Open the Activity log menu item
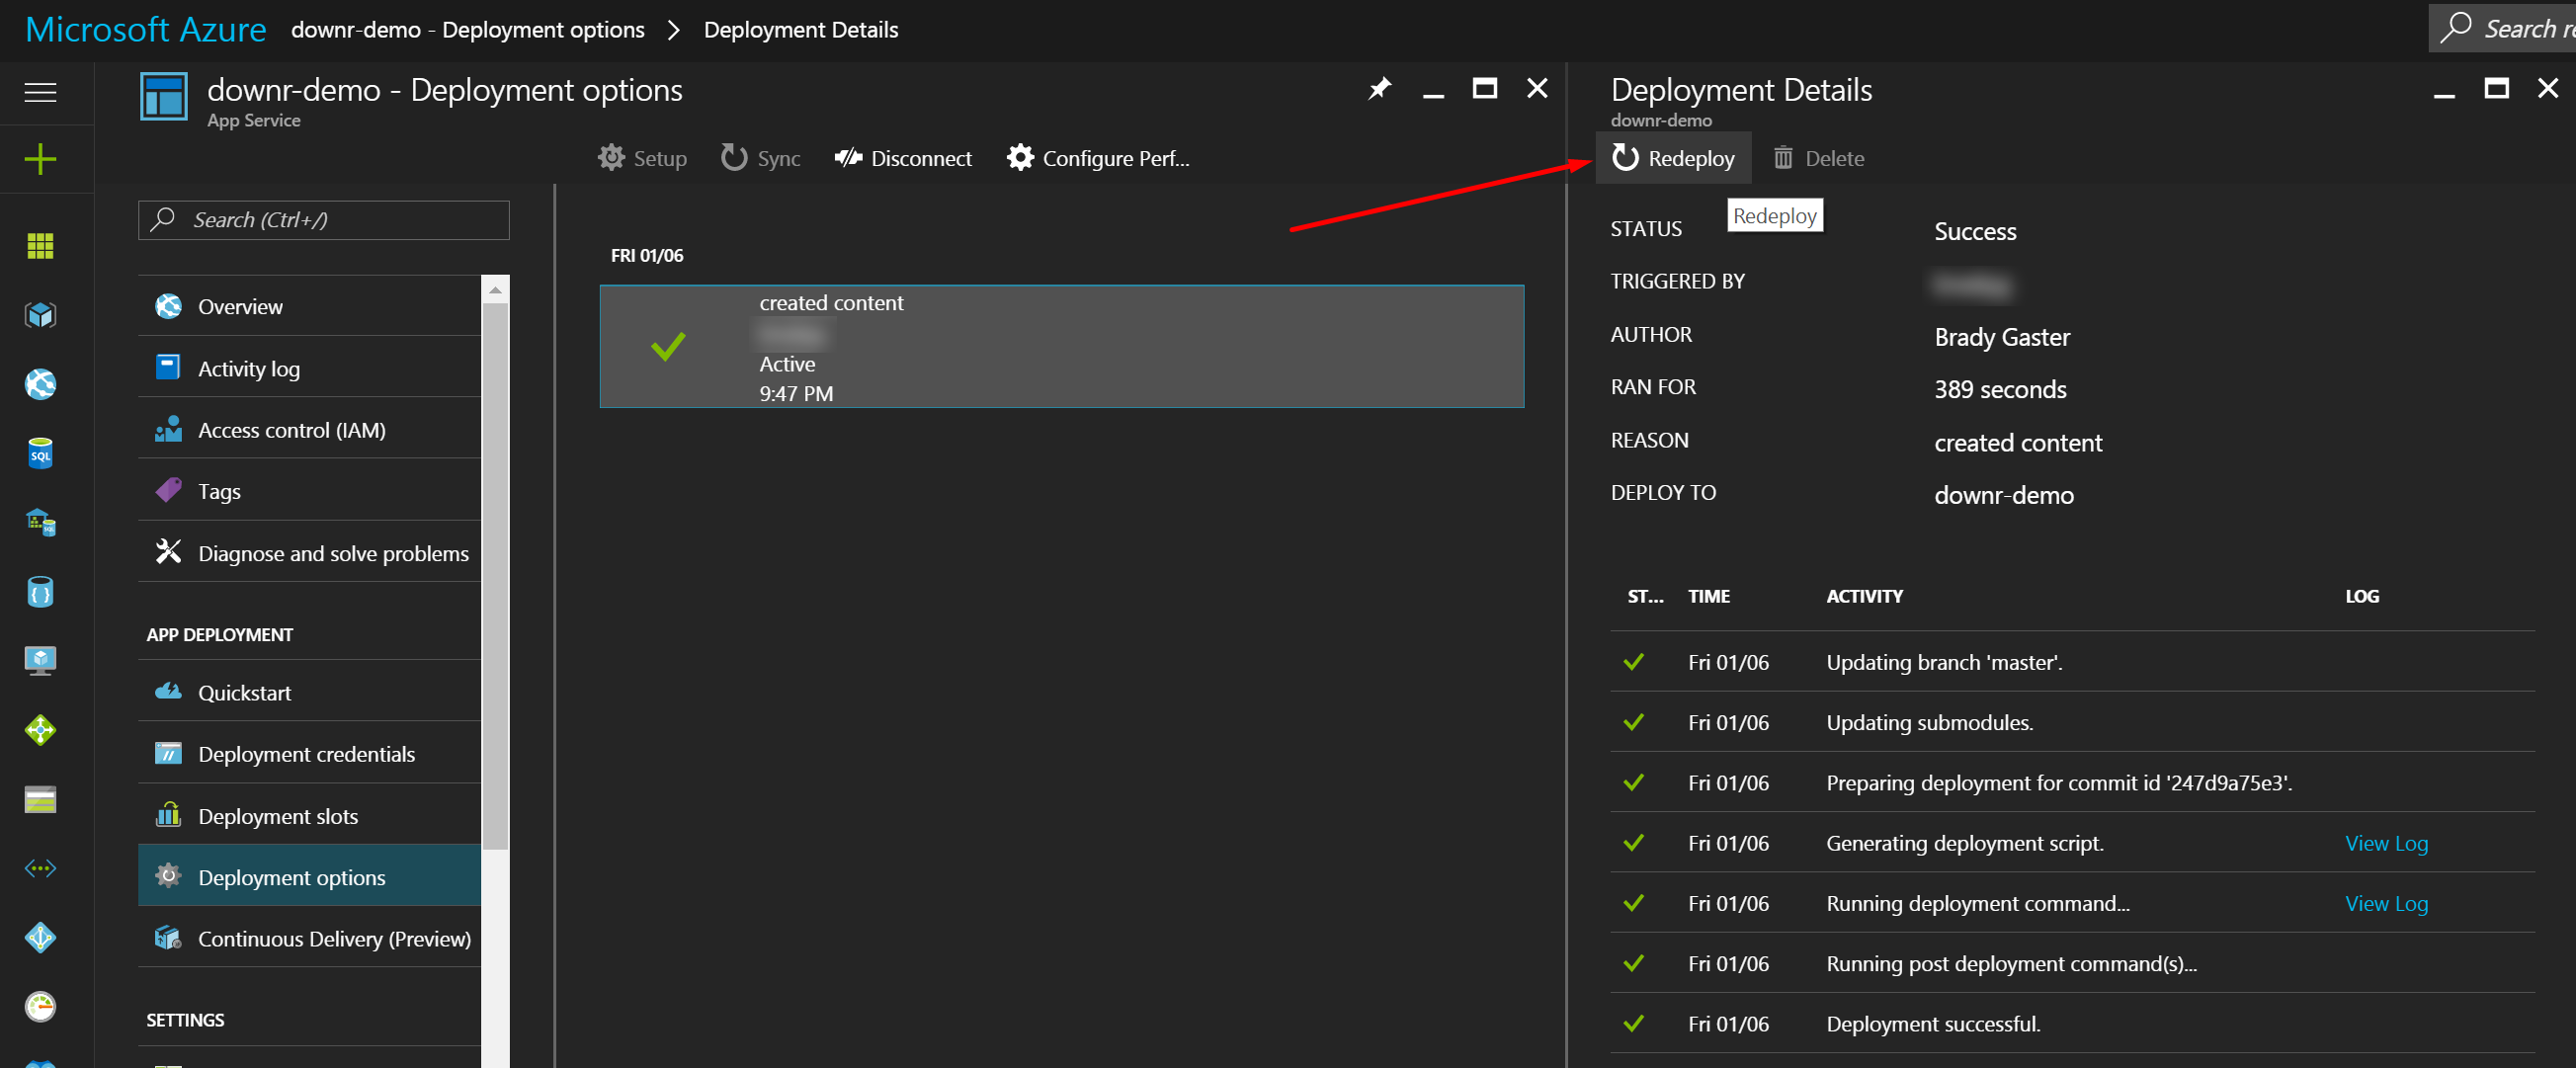Screen dimensions: 2576x1068 tap(309, 368)
